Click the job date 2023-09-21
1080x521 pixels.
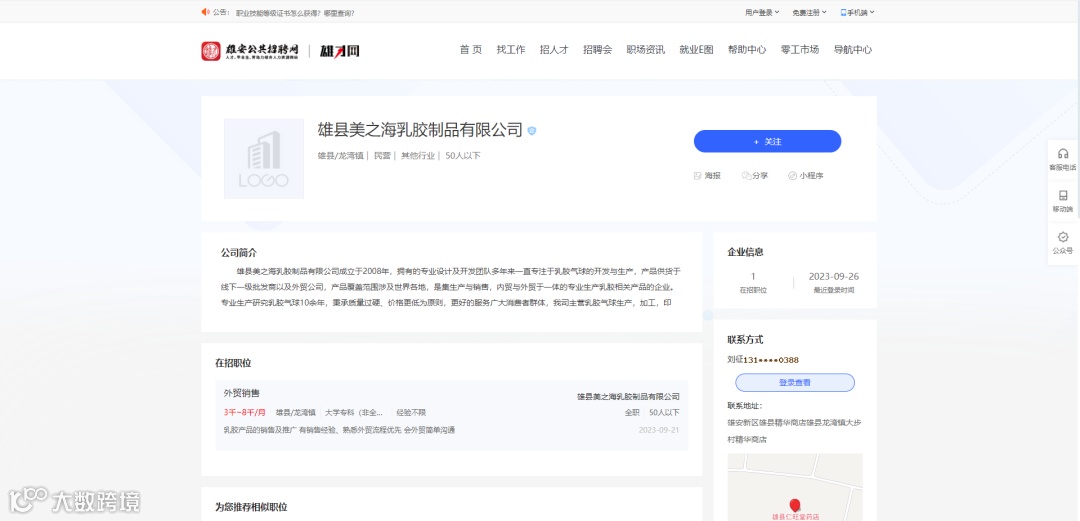[659, 430]
